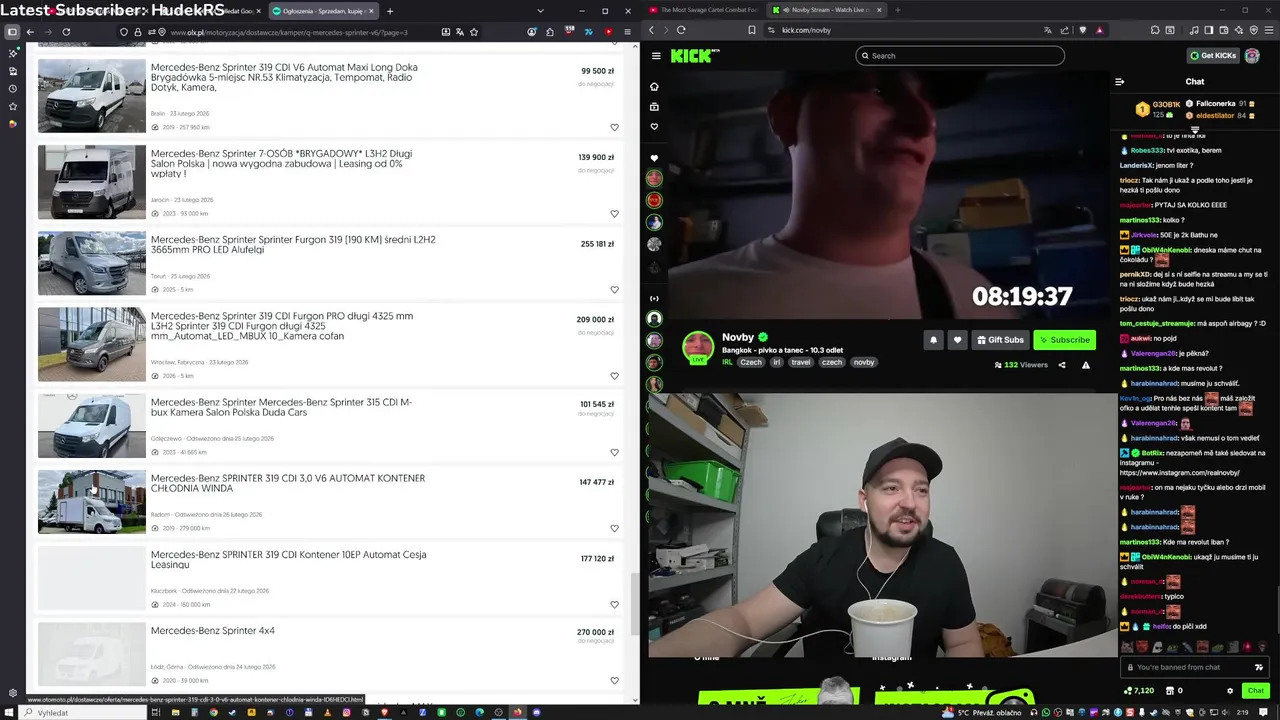
Task: Click the green Chat send button
Action: coord(1256,691)
